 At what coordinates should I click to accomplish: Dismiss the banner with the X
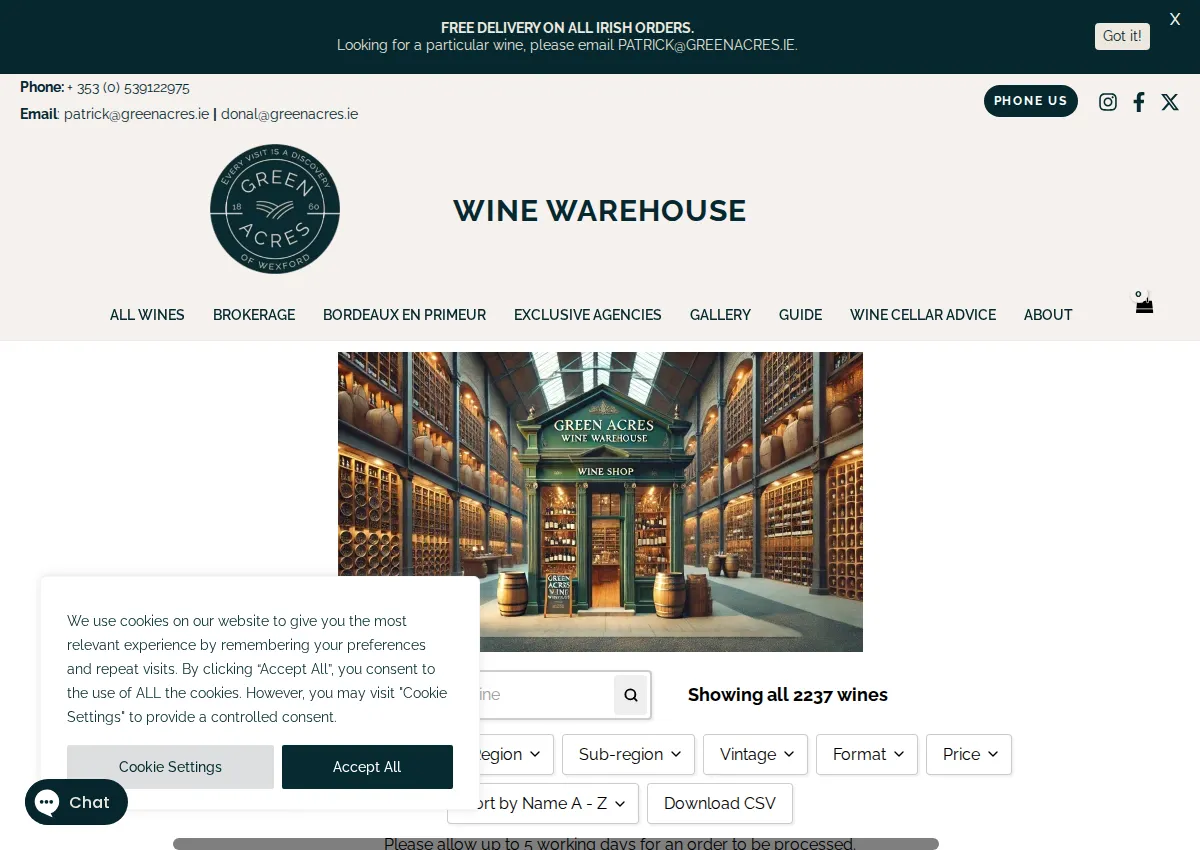[1175, 19]
